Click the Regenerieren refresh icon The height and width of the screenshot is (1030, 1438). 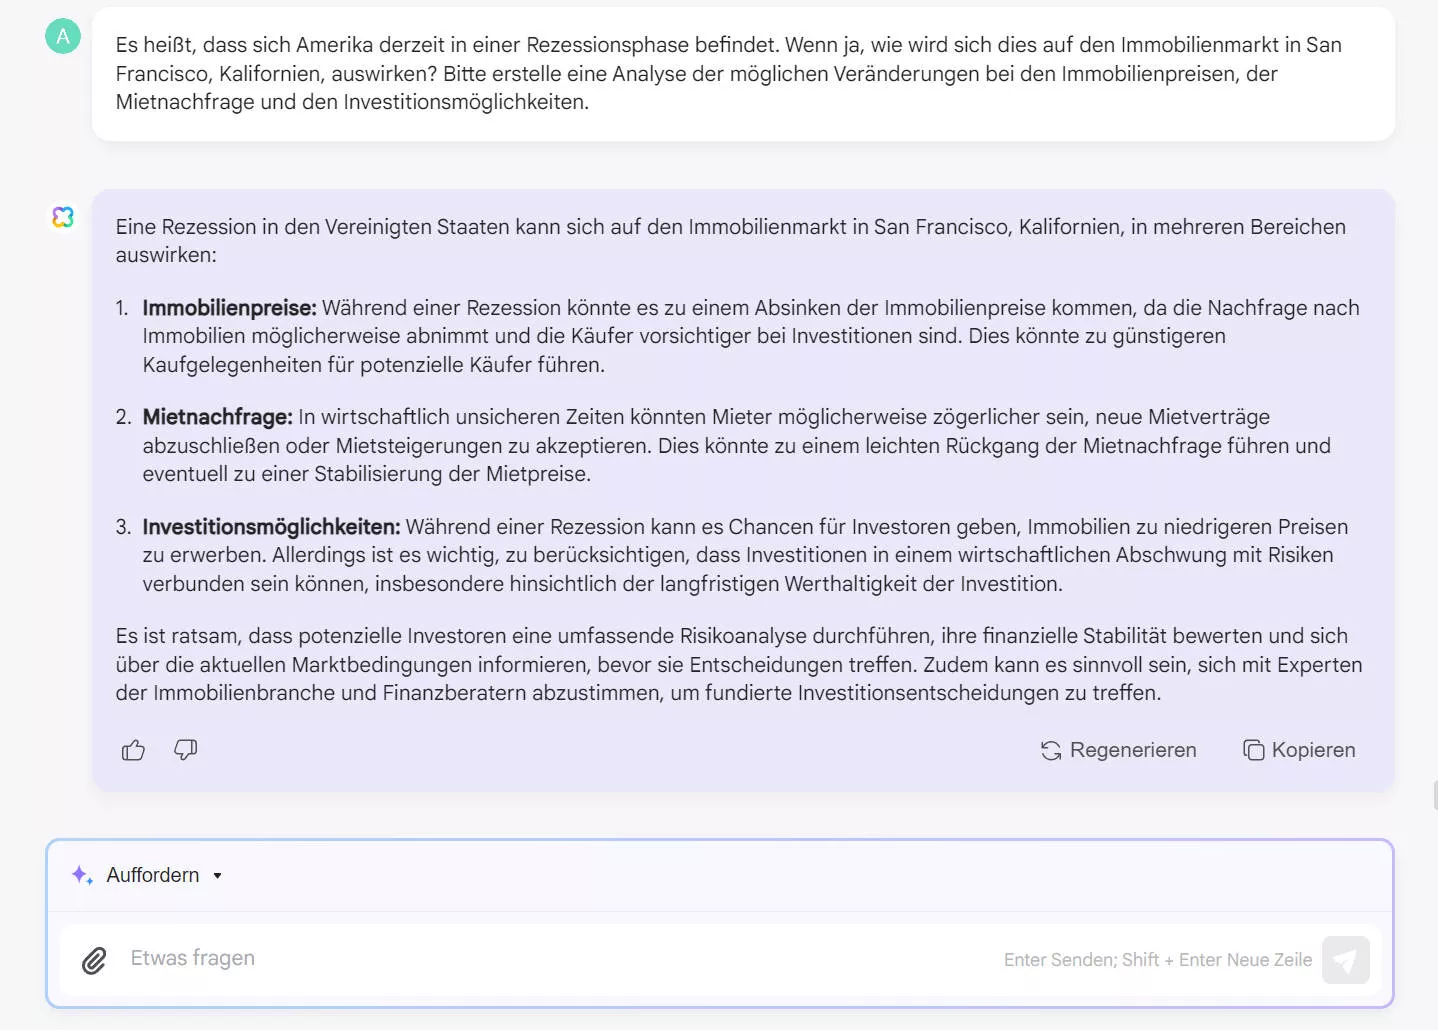pyautogui.click(x=1050, y=750)
